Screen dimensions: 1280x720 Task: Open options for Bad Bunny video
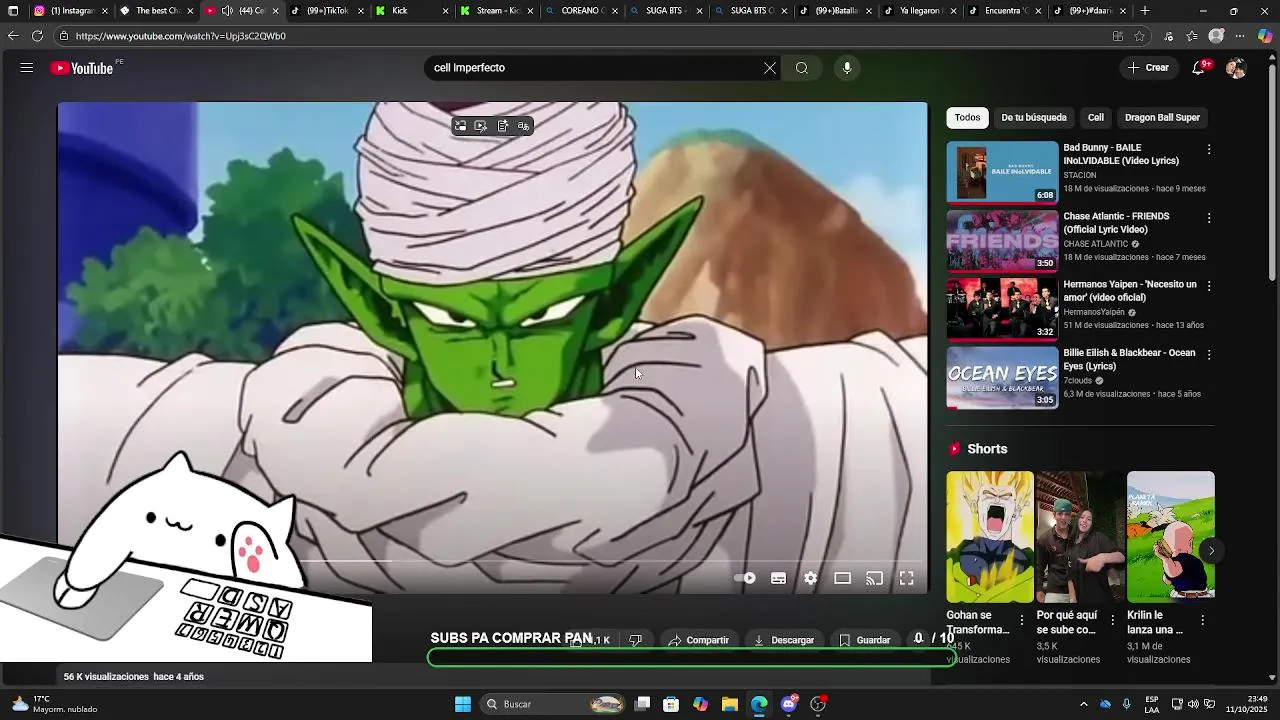pos(1209,150)
